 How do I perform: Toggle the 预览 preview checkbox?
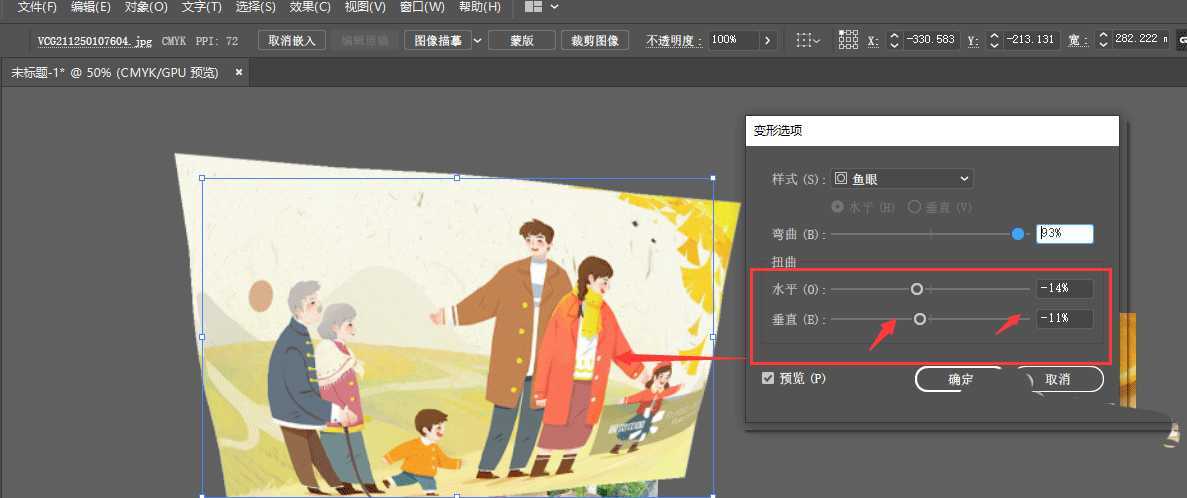pyautogui.click(x=768, y=378)
